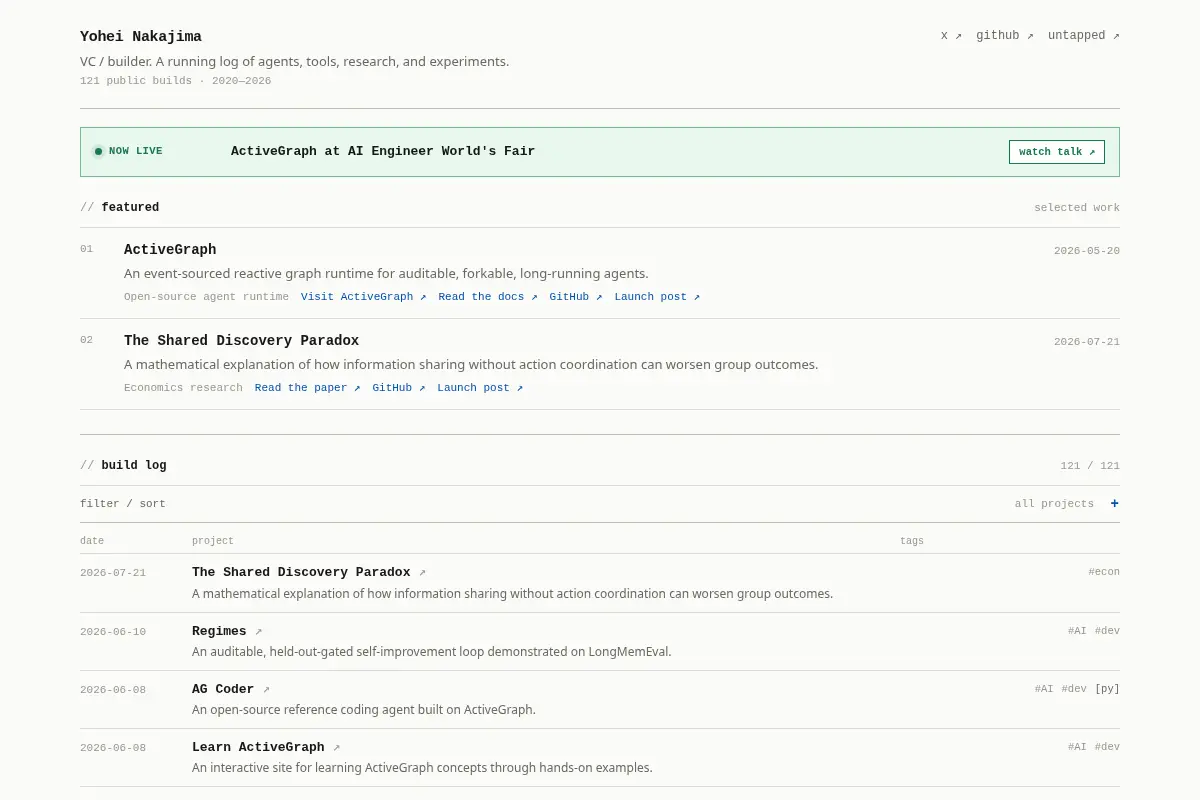Select #AI tag on Learn ActiveGraph row
Image resolution: width=1200 pixels, height=800 pixels.
click(x=1077, y=747)
